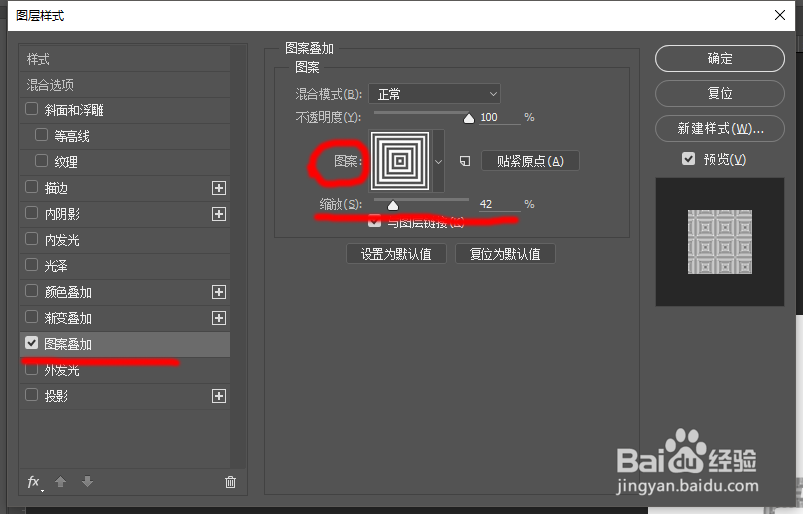The width and height of the screenshot is (803, 514).
Task: Enable the 斜面和浮雕 checkbox
Action: 32,109
